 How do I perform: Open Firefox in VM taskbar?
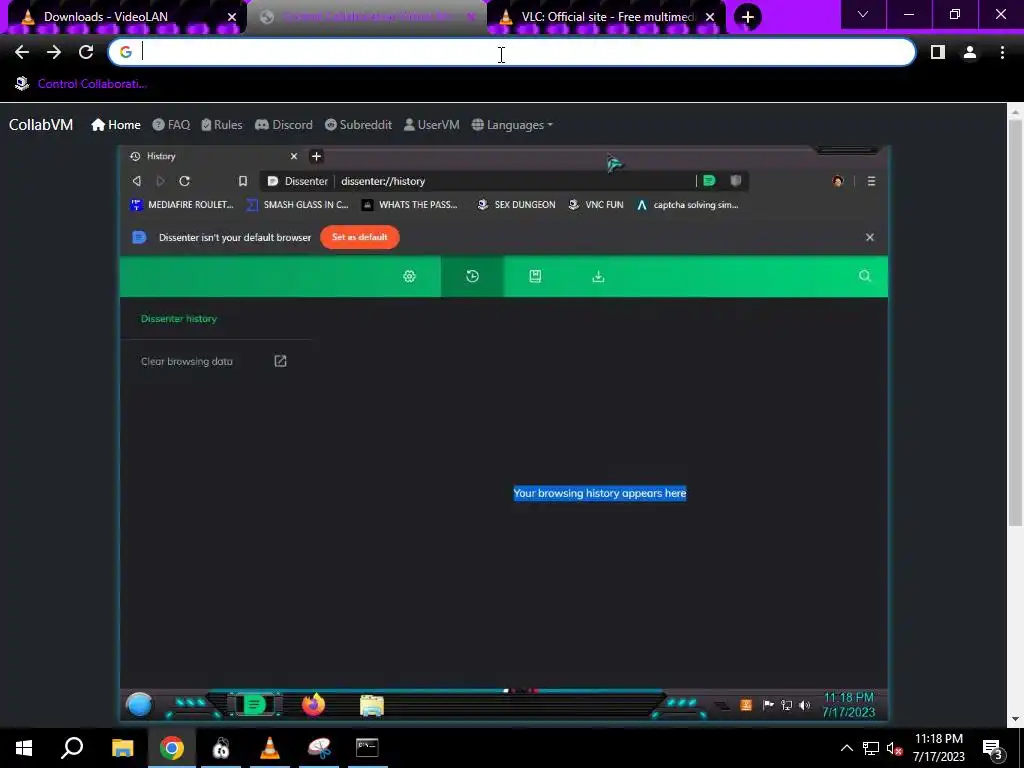313,705
